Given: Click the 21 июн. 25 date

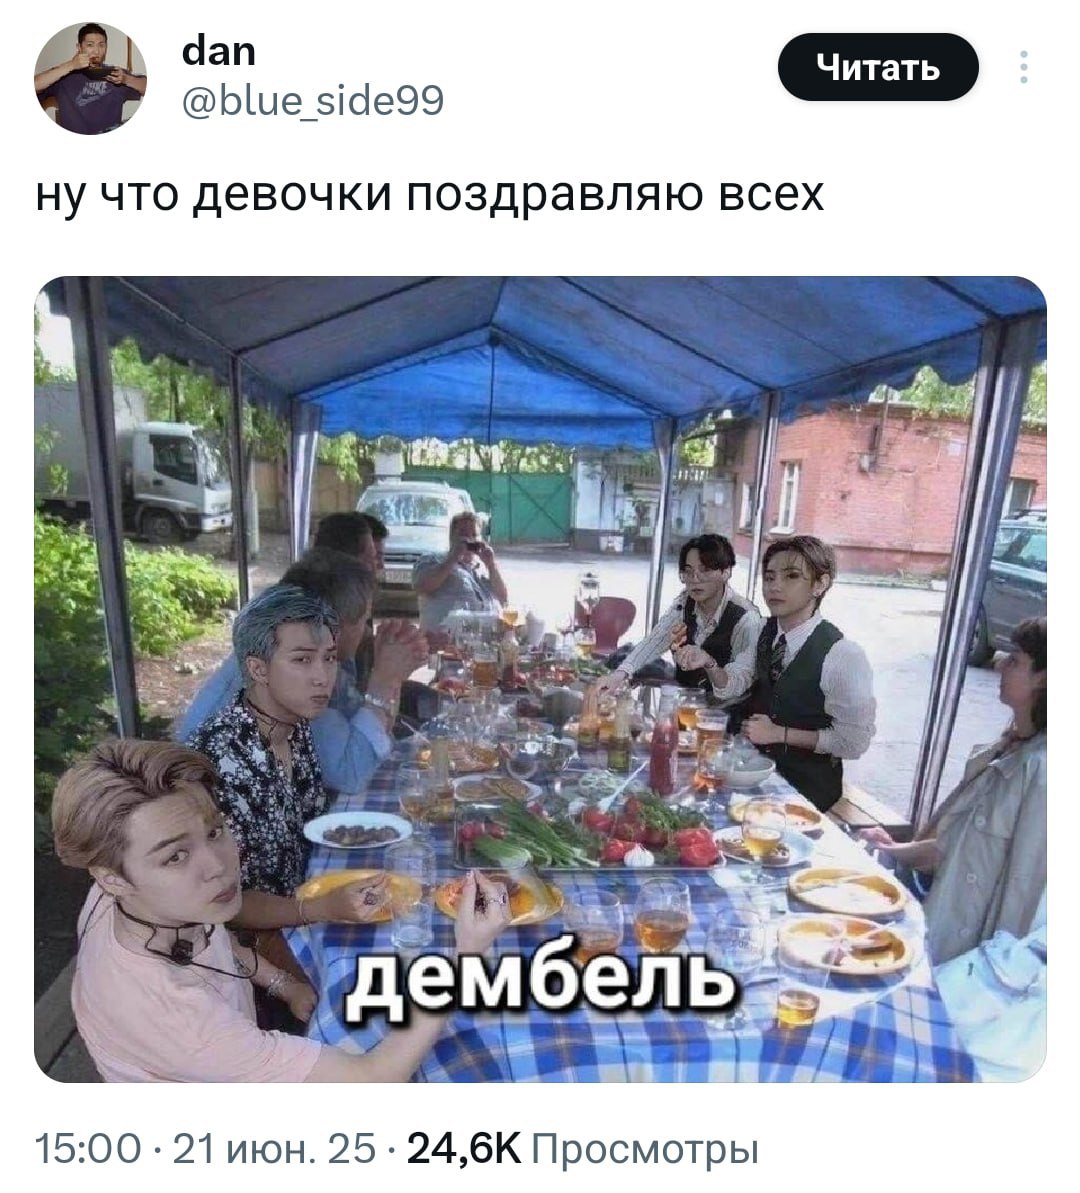Looking at the screenshot, I should point(275,1149).
